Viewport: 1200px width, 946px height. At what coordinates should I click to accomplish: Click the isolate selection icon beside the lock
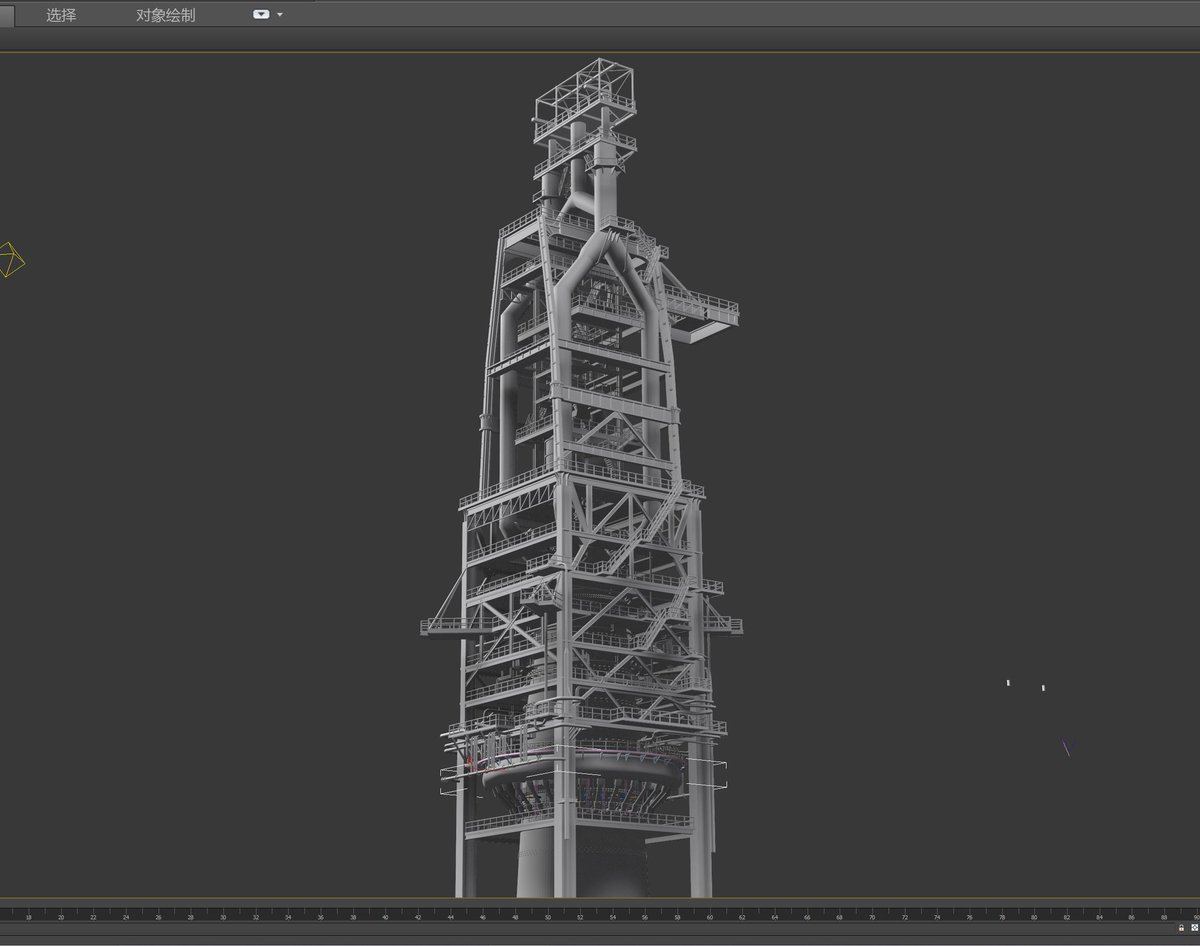(x=1194, y=927)
